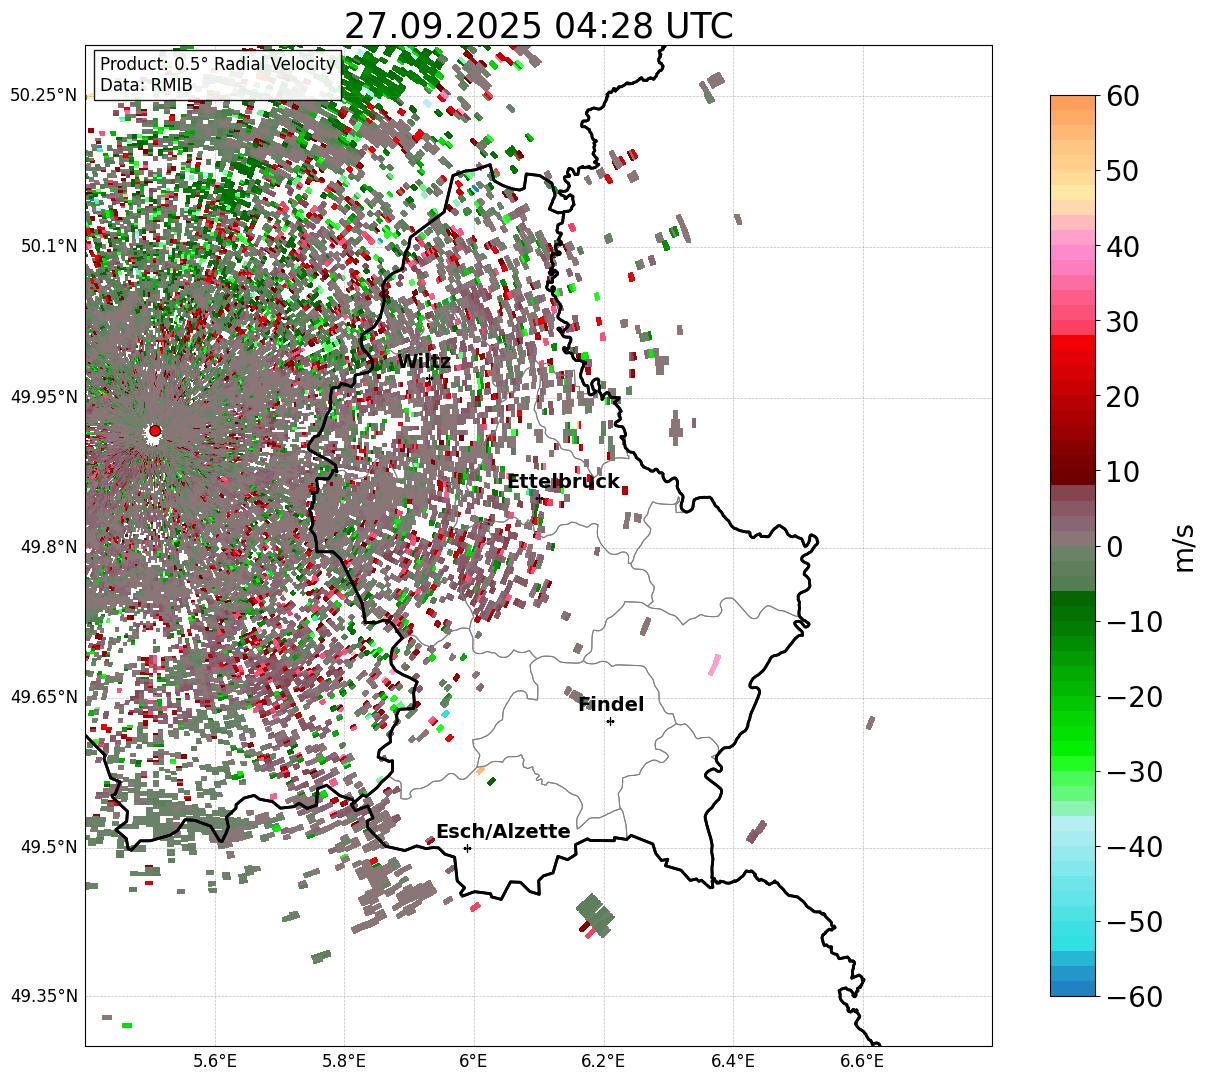Click the Findel location cross marker
Image resolution: width=1207 pixels, height=1081 pixels.
coord(610,721)
